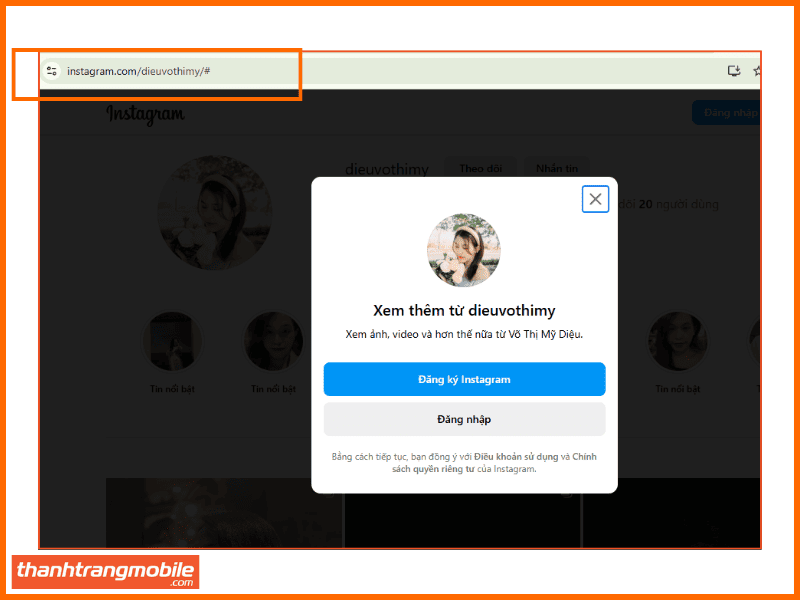Open the first post thumbnail in grid

click(x=224, y=513)
